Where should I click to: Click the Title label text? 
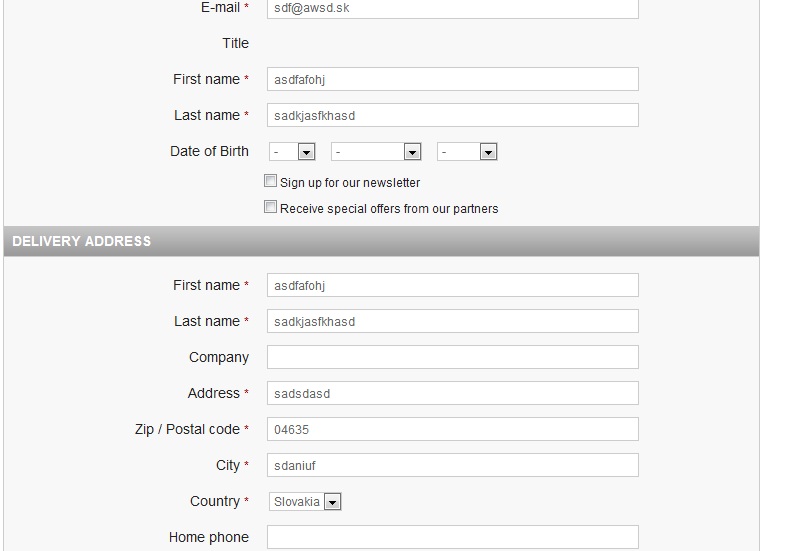coord(235,43)
